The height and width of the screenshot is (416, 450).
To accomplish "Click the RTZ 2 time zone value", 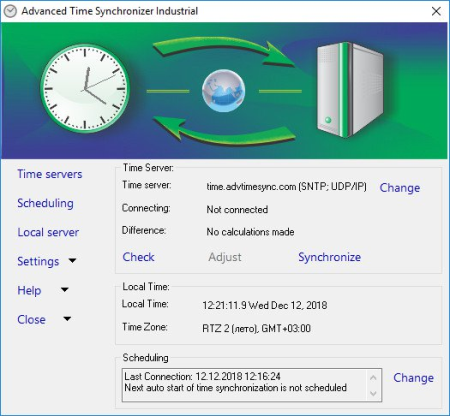I will point(256,329).
